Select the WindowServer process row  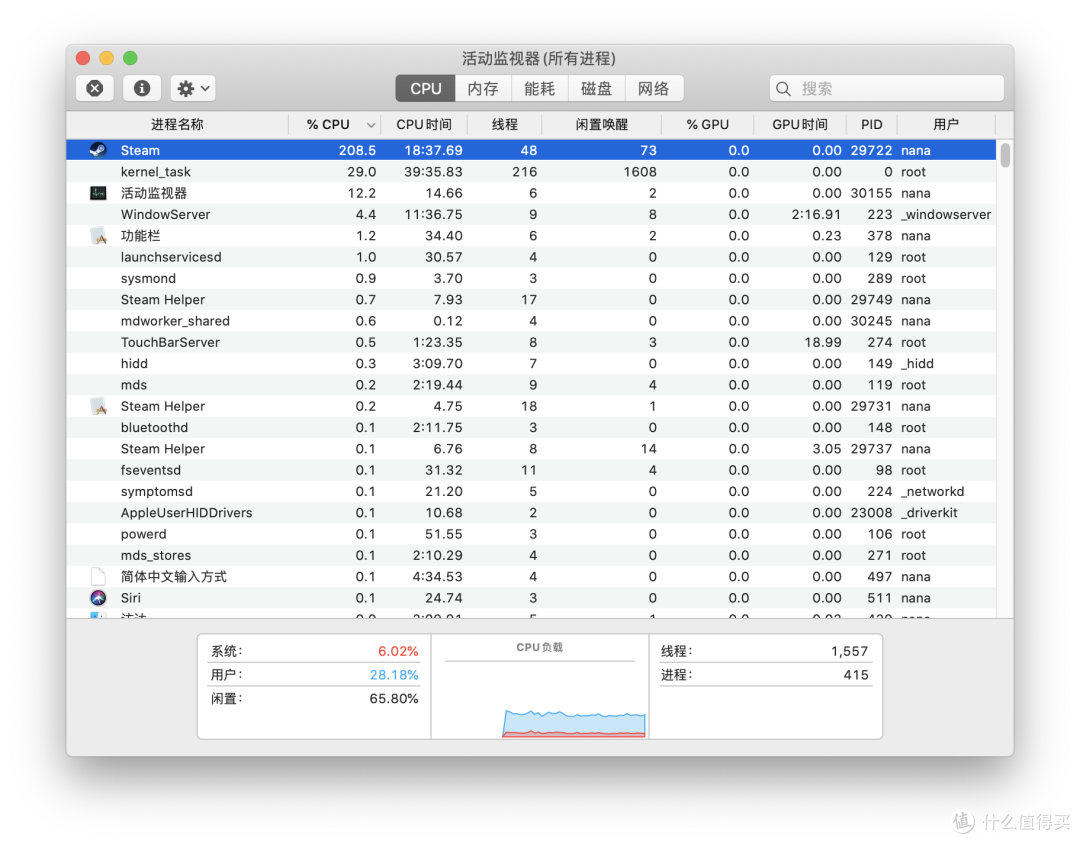point(531,214)
